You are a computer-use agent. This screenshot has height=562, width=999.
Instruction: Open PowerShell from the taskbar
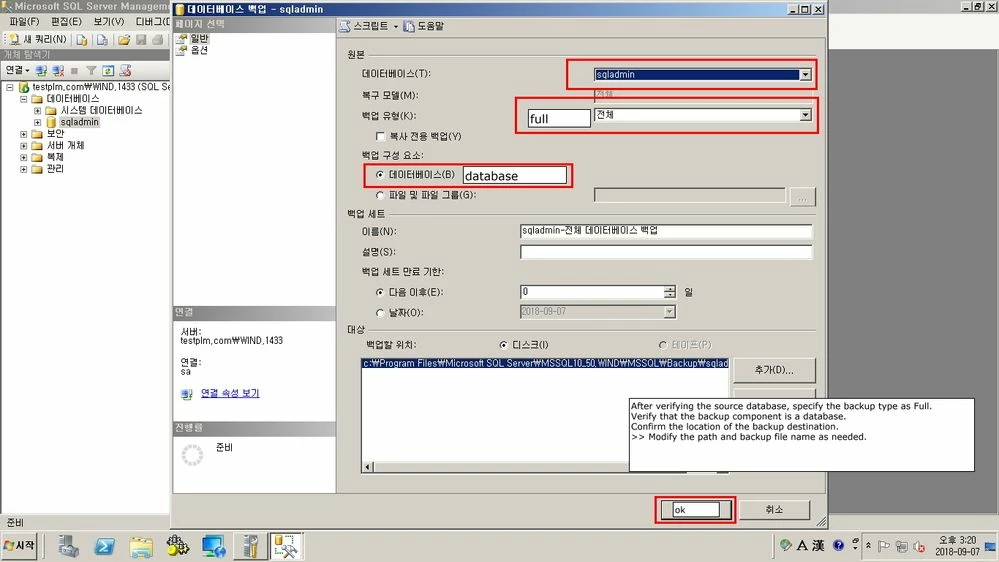point(104,546)
